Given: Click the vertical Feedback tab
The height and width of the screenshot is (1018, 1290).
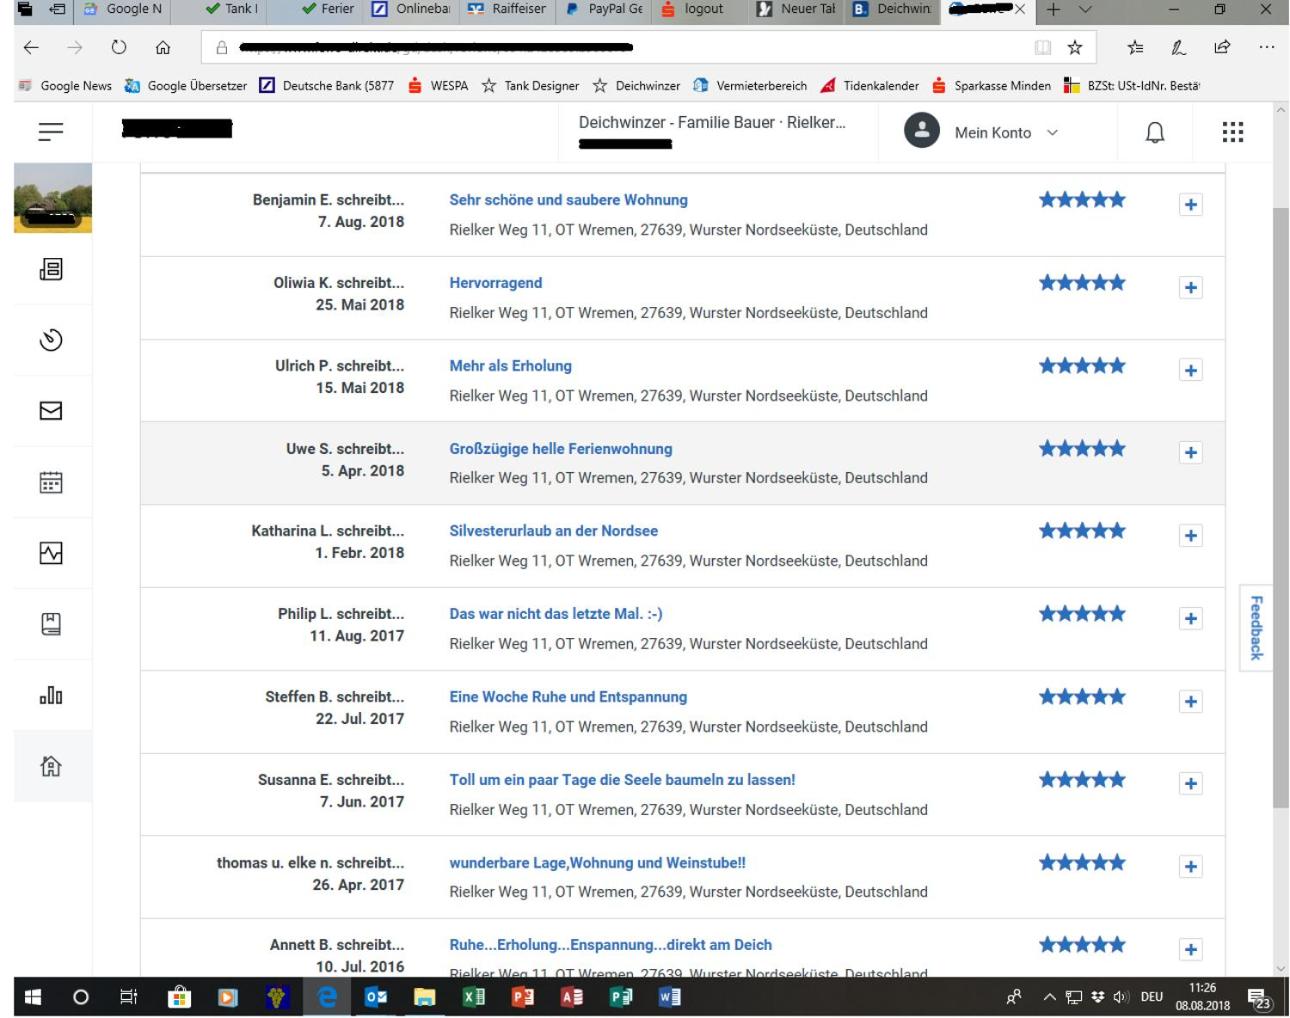Looking at the screenshot, I should (x=1256, y=628).
